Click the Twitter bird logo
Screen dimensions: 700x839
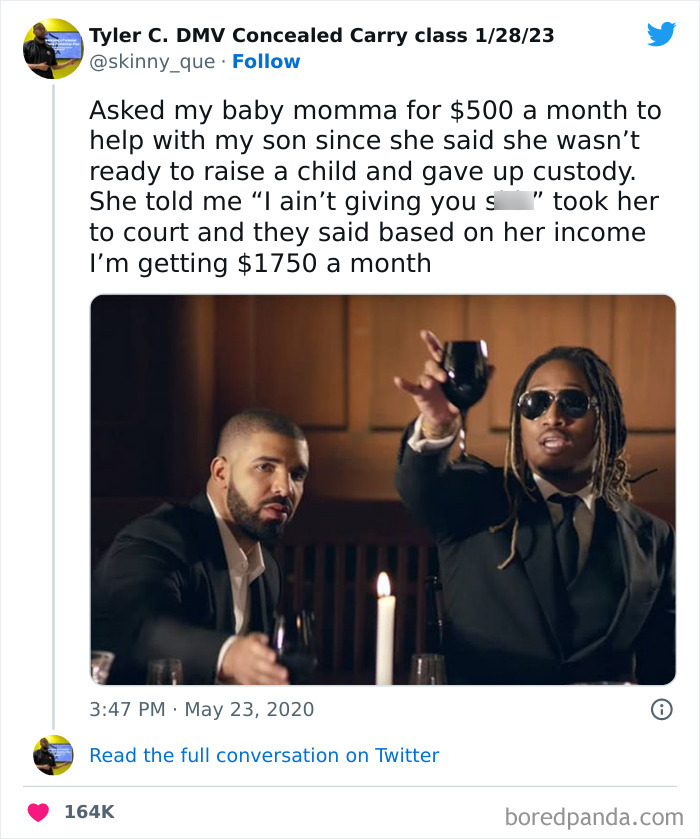pos(661,35)
